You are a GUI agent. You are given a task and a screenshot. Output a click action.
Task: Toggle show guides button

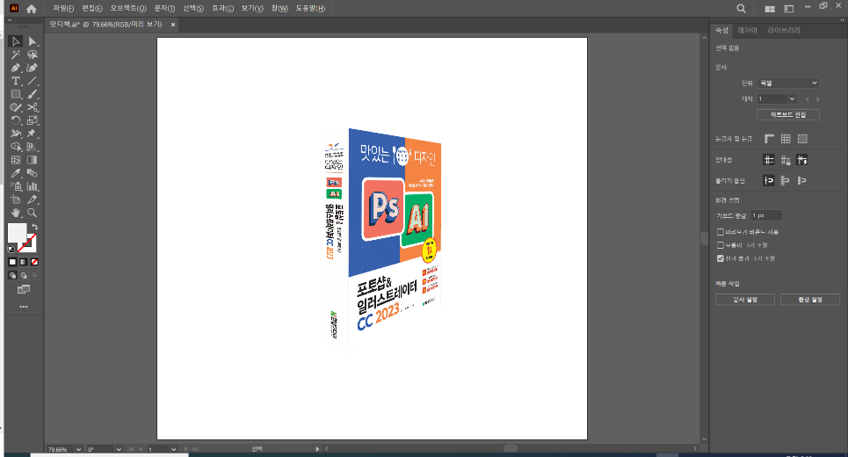point(768,160)
